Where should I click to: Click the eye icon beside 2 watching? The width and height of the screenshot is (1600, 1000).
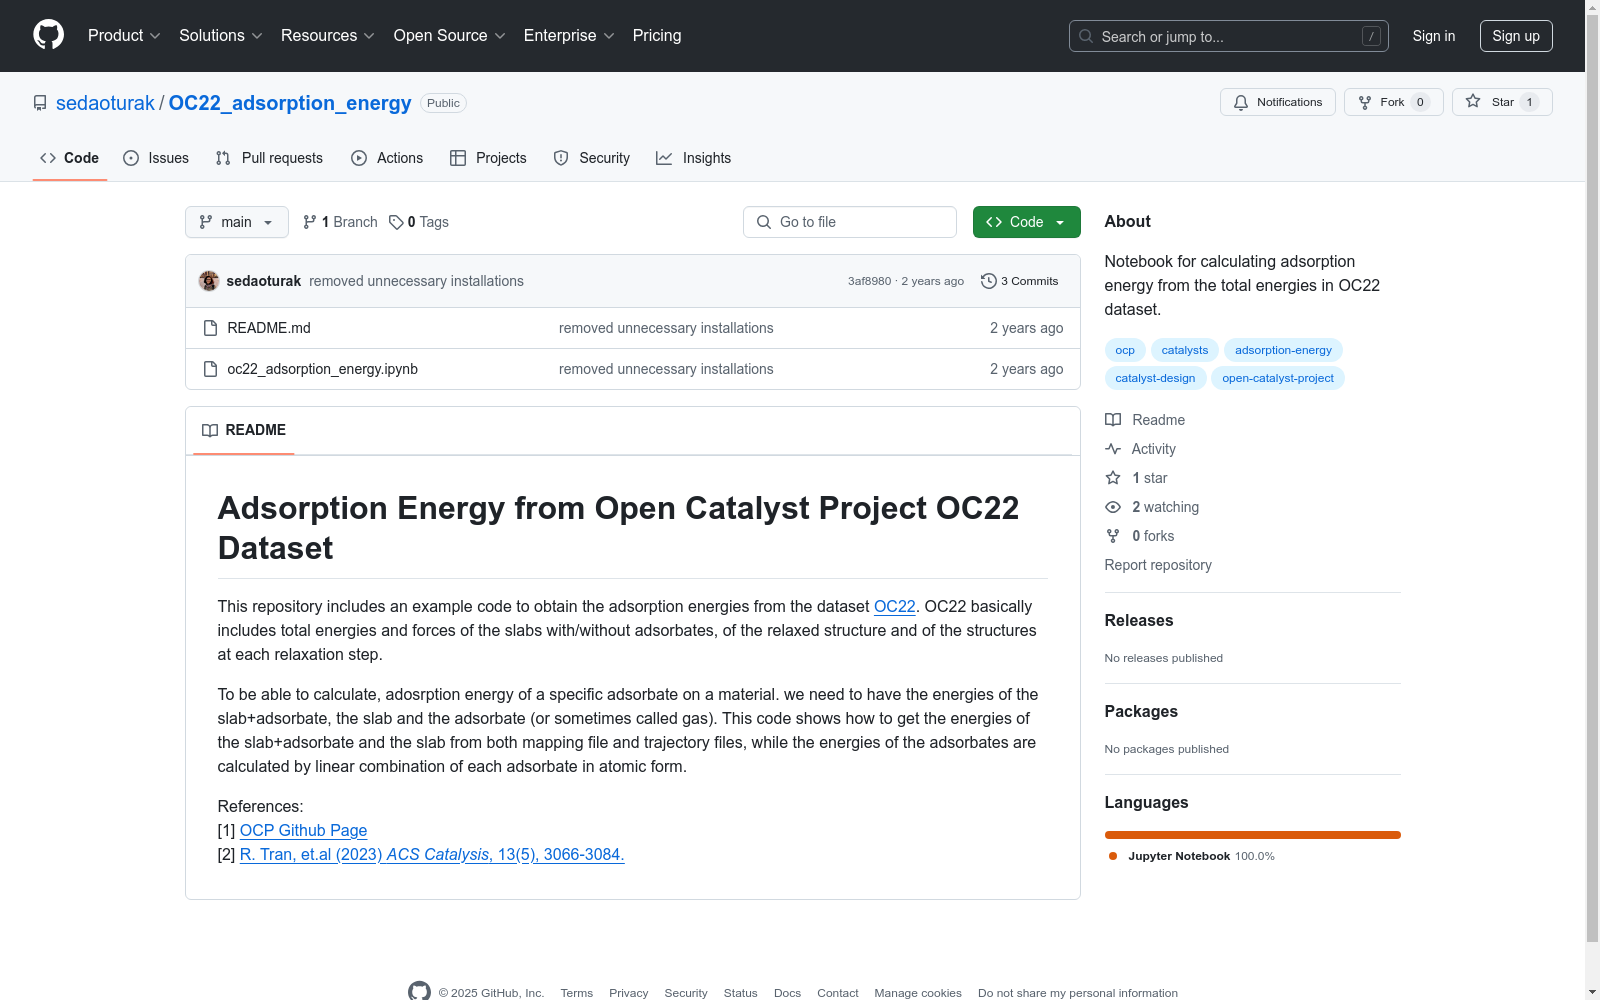click(x=1113, y=507)
